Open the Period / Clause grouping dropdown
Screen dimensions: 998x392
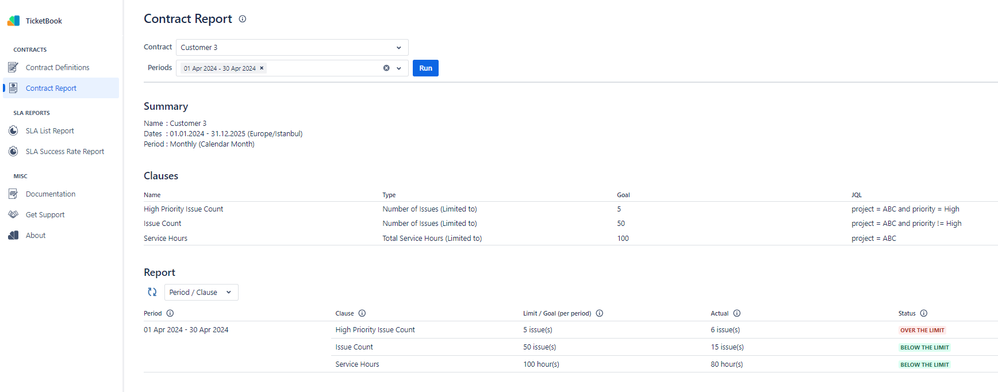(x=201, y=292)
